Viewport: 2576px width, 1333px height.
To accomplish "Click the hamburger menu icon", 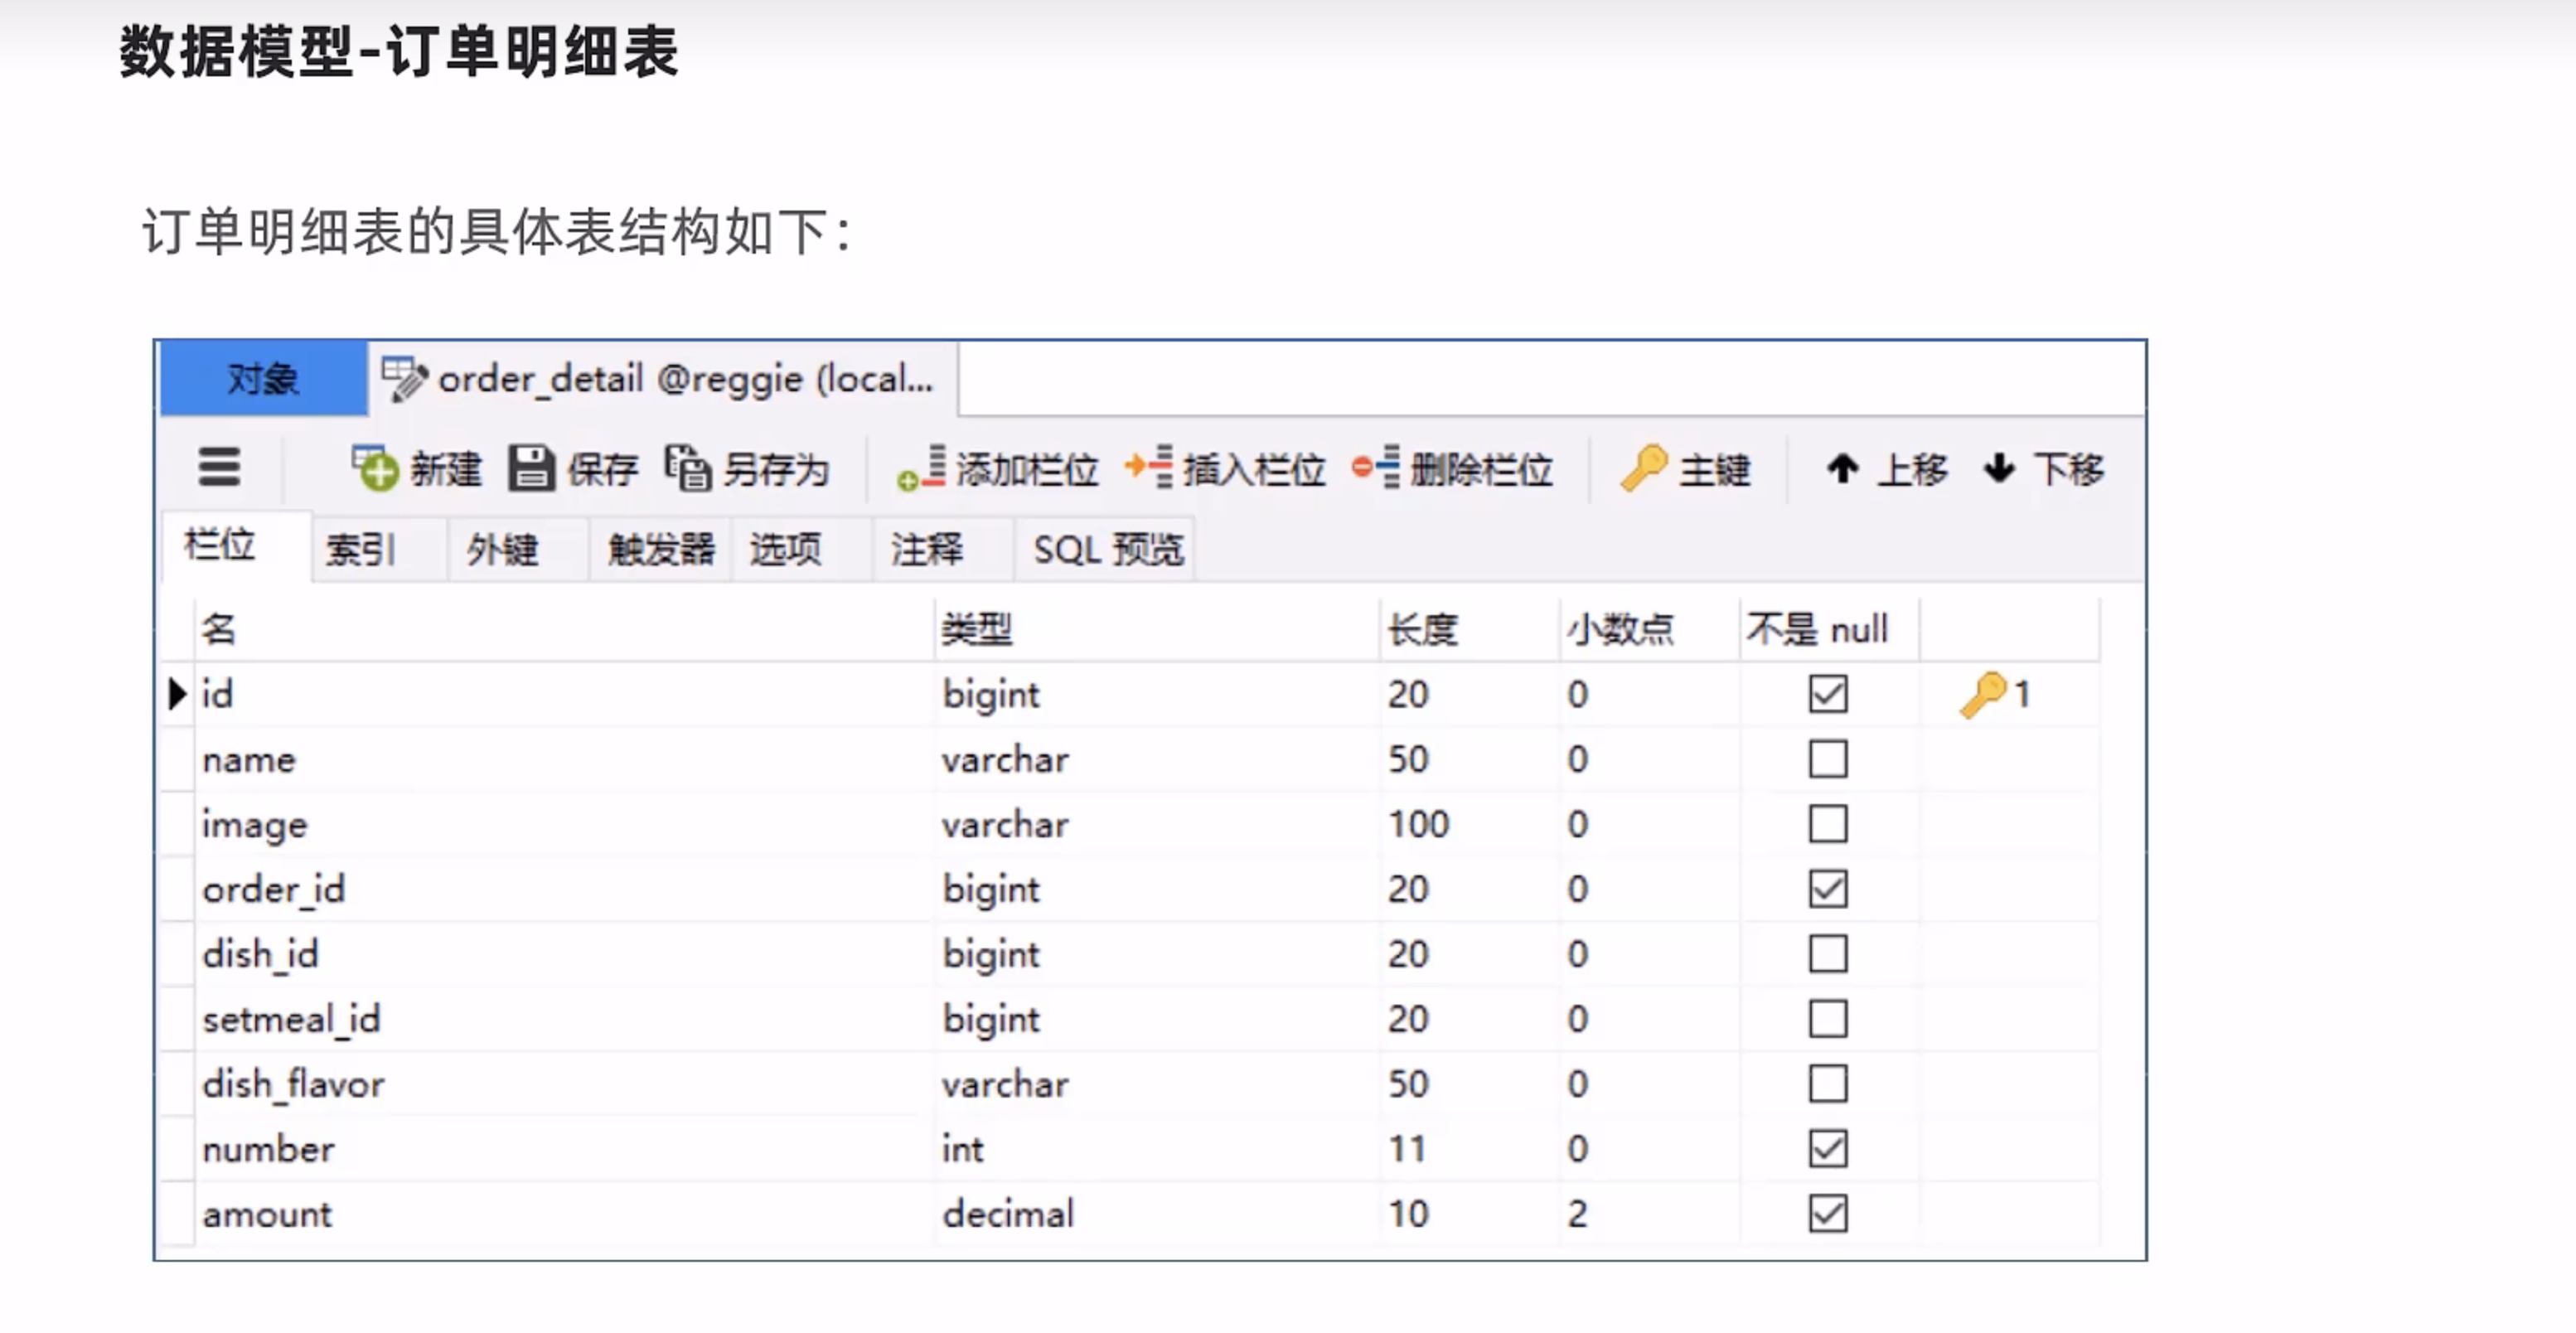I will tap(219, 467).
